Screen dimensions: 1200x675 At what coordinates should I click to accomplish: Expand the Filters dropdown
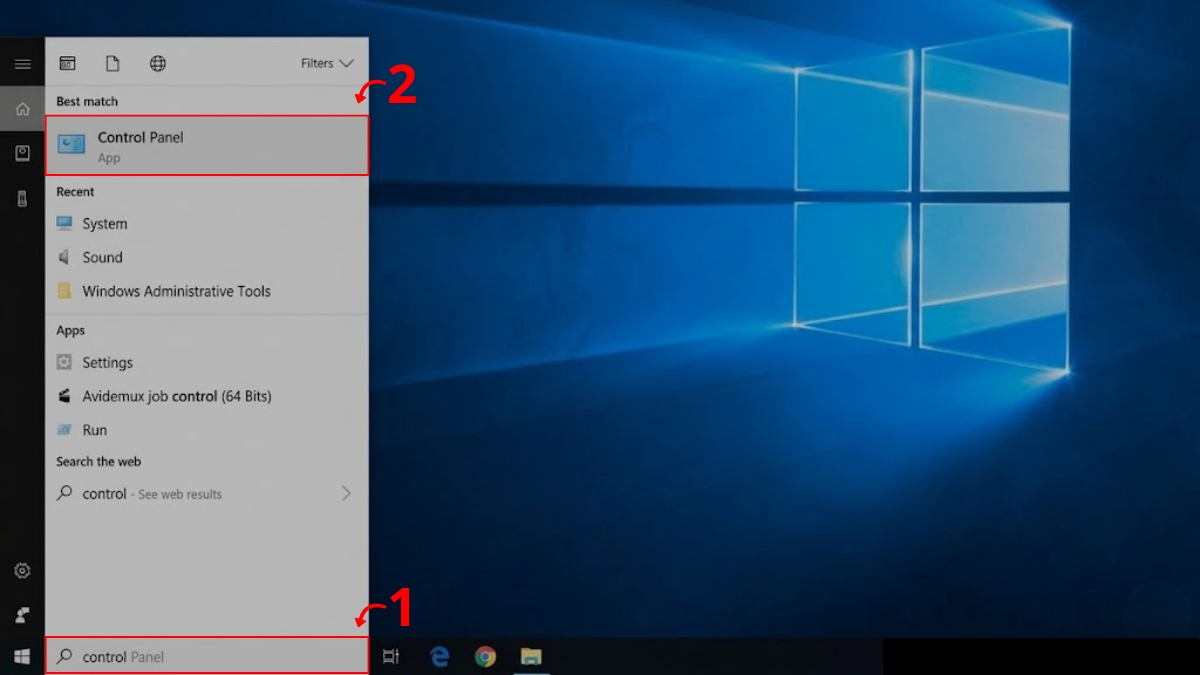[327, 64]
